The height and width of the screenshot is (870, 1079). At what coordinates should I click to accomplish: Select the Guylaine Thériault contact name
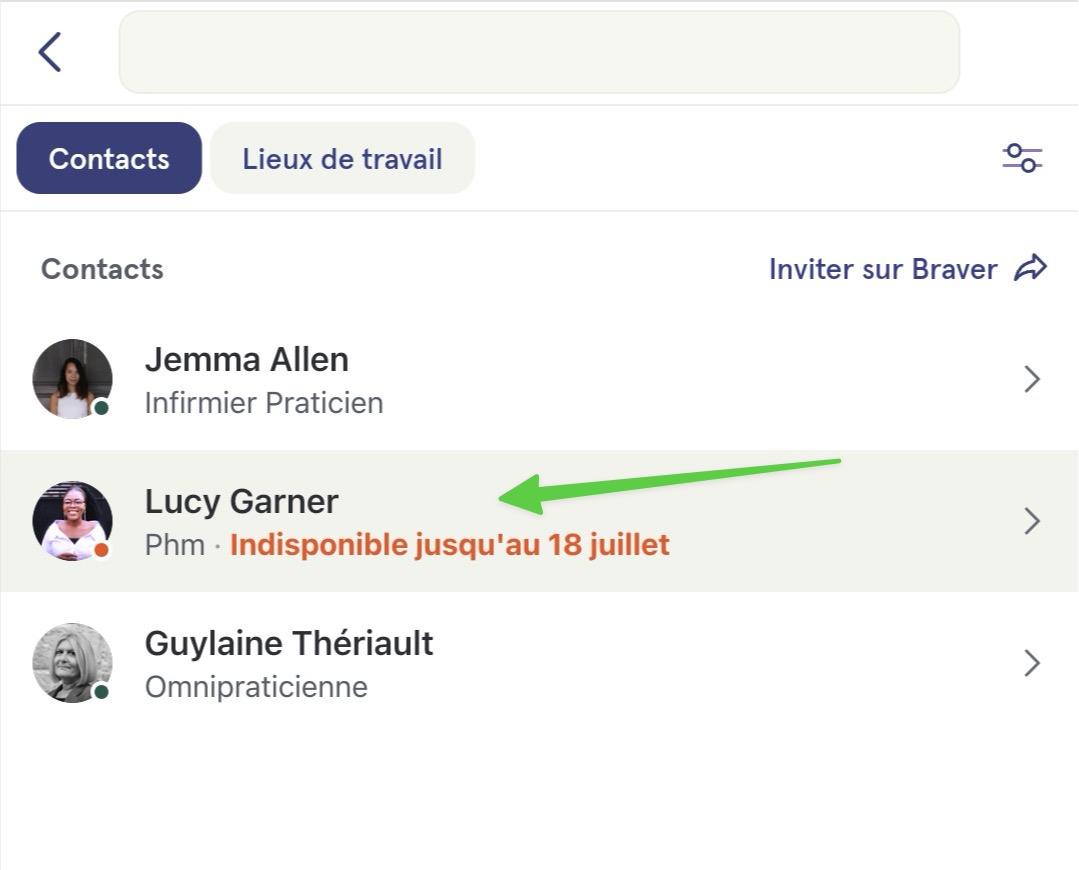(x=289, y=644)
